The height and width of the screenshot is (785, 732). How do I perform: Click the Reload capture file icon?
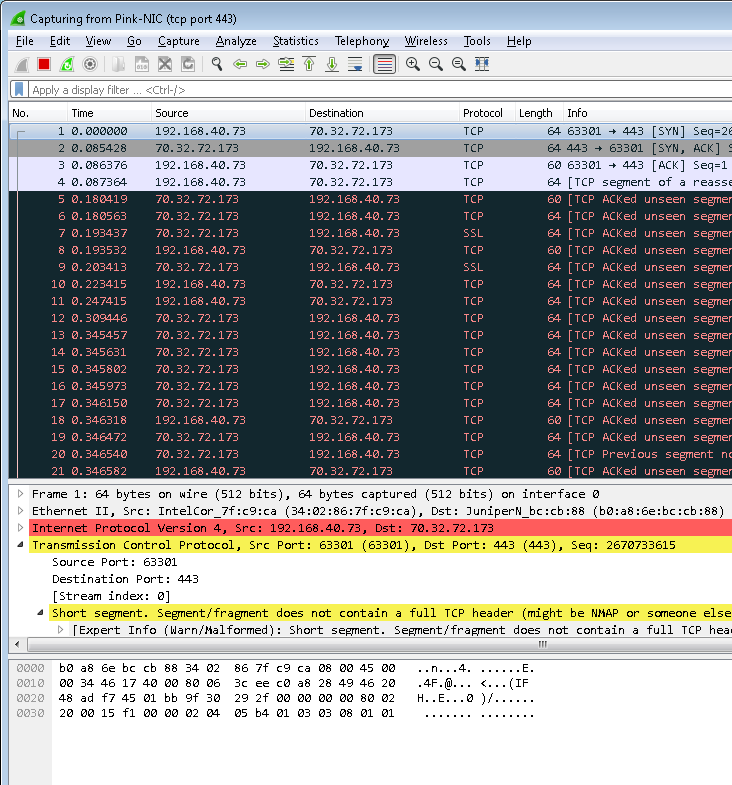[188, 64]
